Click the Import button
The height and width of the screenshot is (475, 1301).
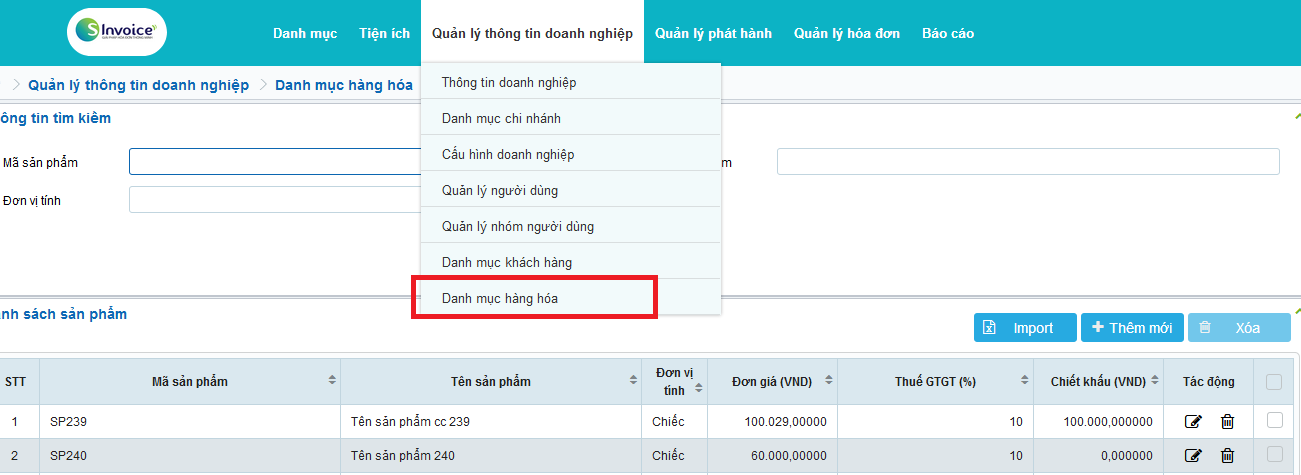point(1024,328)
